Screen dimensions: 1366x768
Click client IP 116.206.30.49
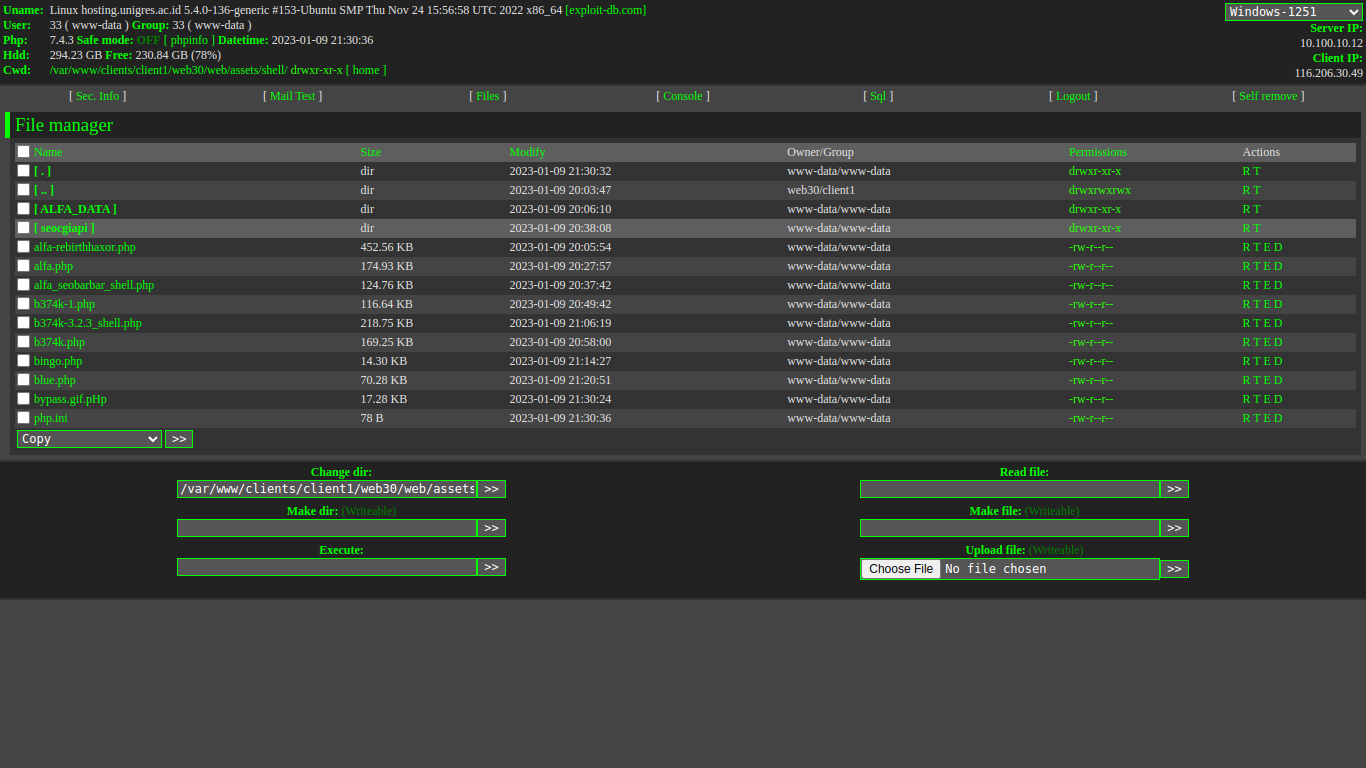(x=1329, y=73)
